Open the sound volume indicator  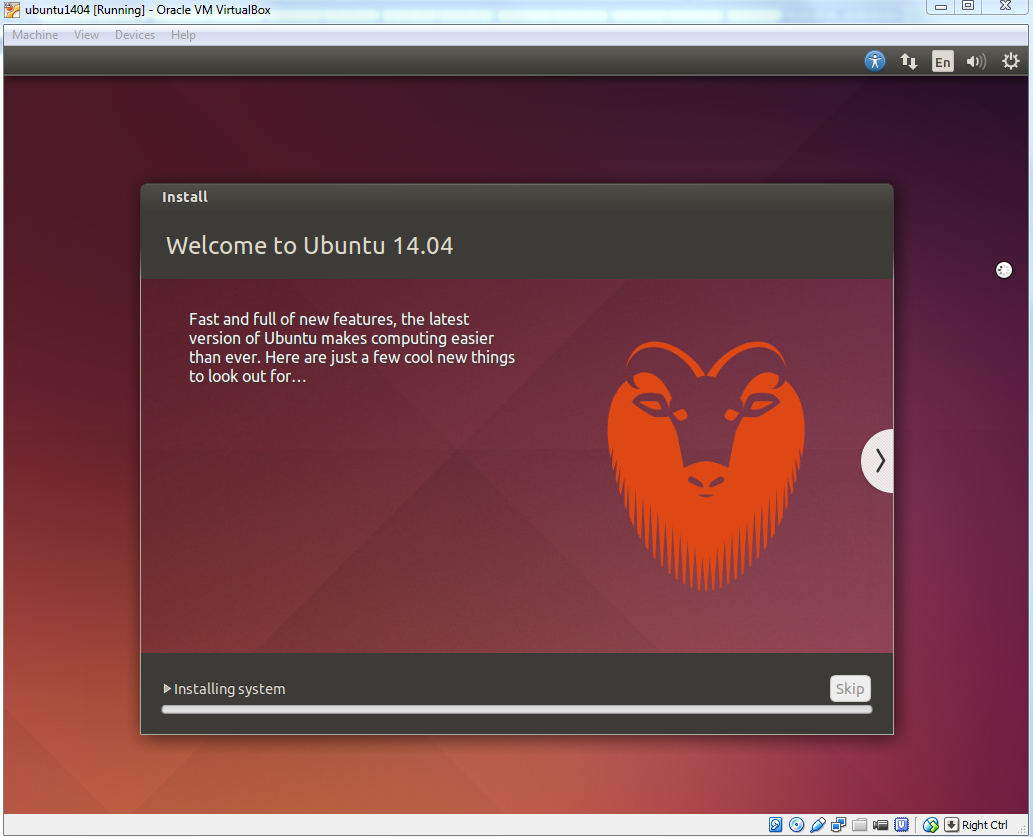976,61
